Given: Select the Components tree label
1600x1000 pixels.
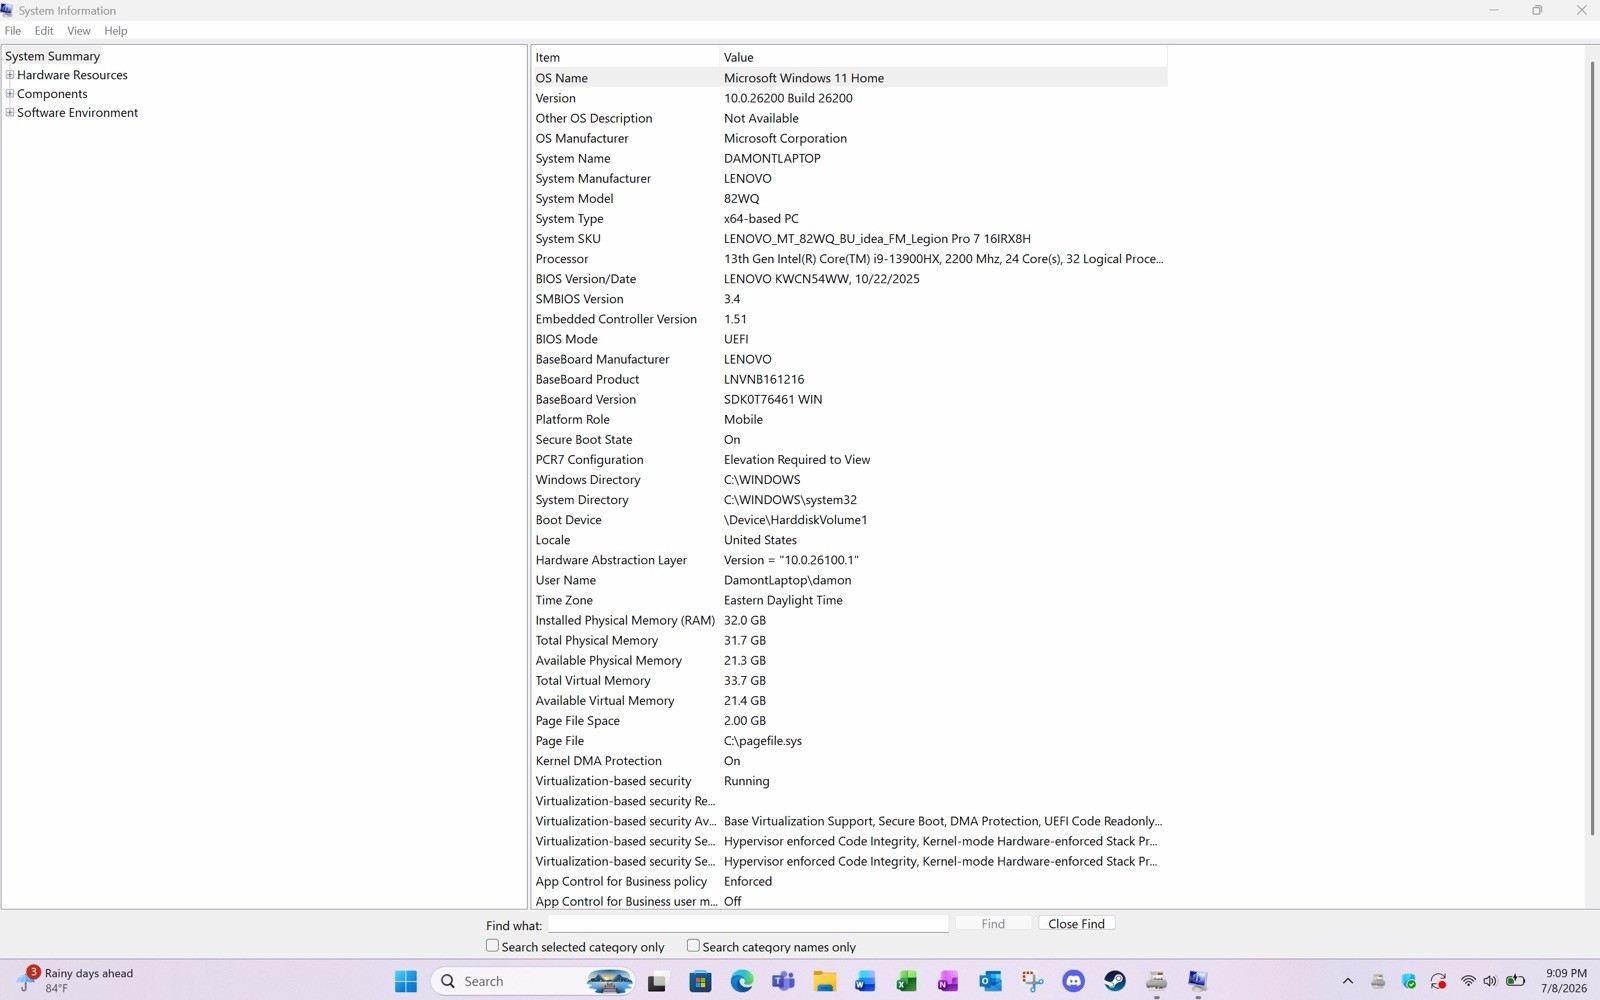Looking at the screenshot, I should (x=52, y=94).
